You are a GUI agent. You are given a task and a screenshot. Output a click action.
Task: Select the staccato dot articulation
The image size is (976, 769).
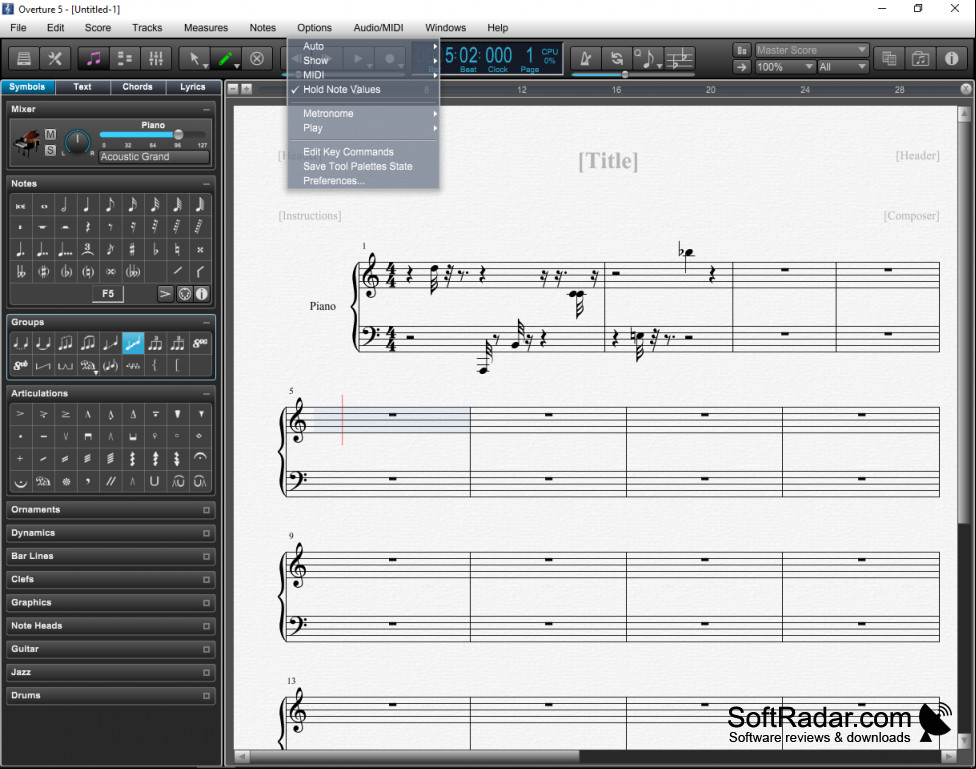click(x=20, y=436)
